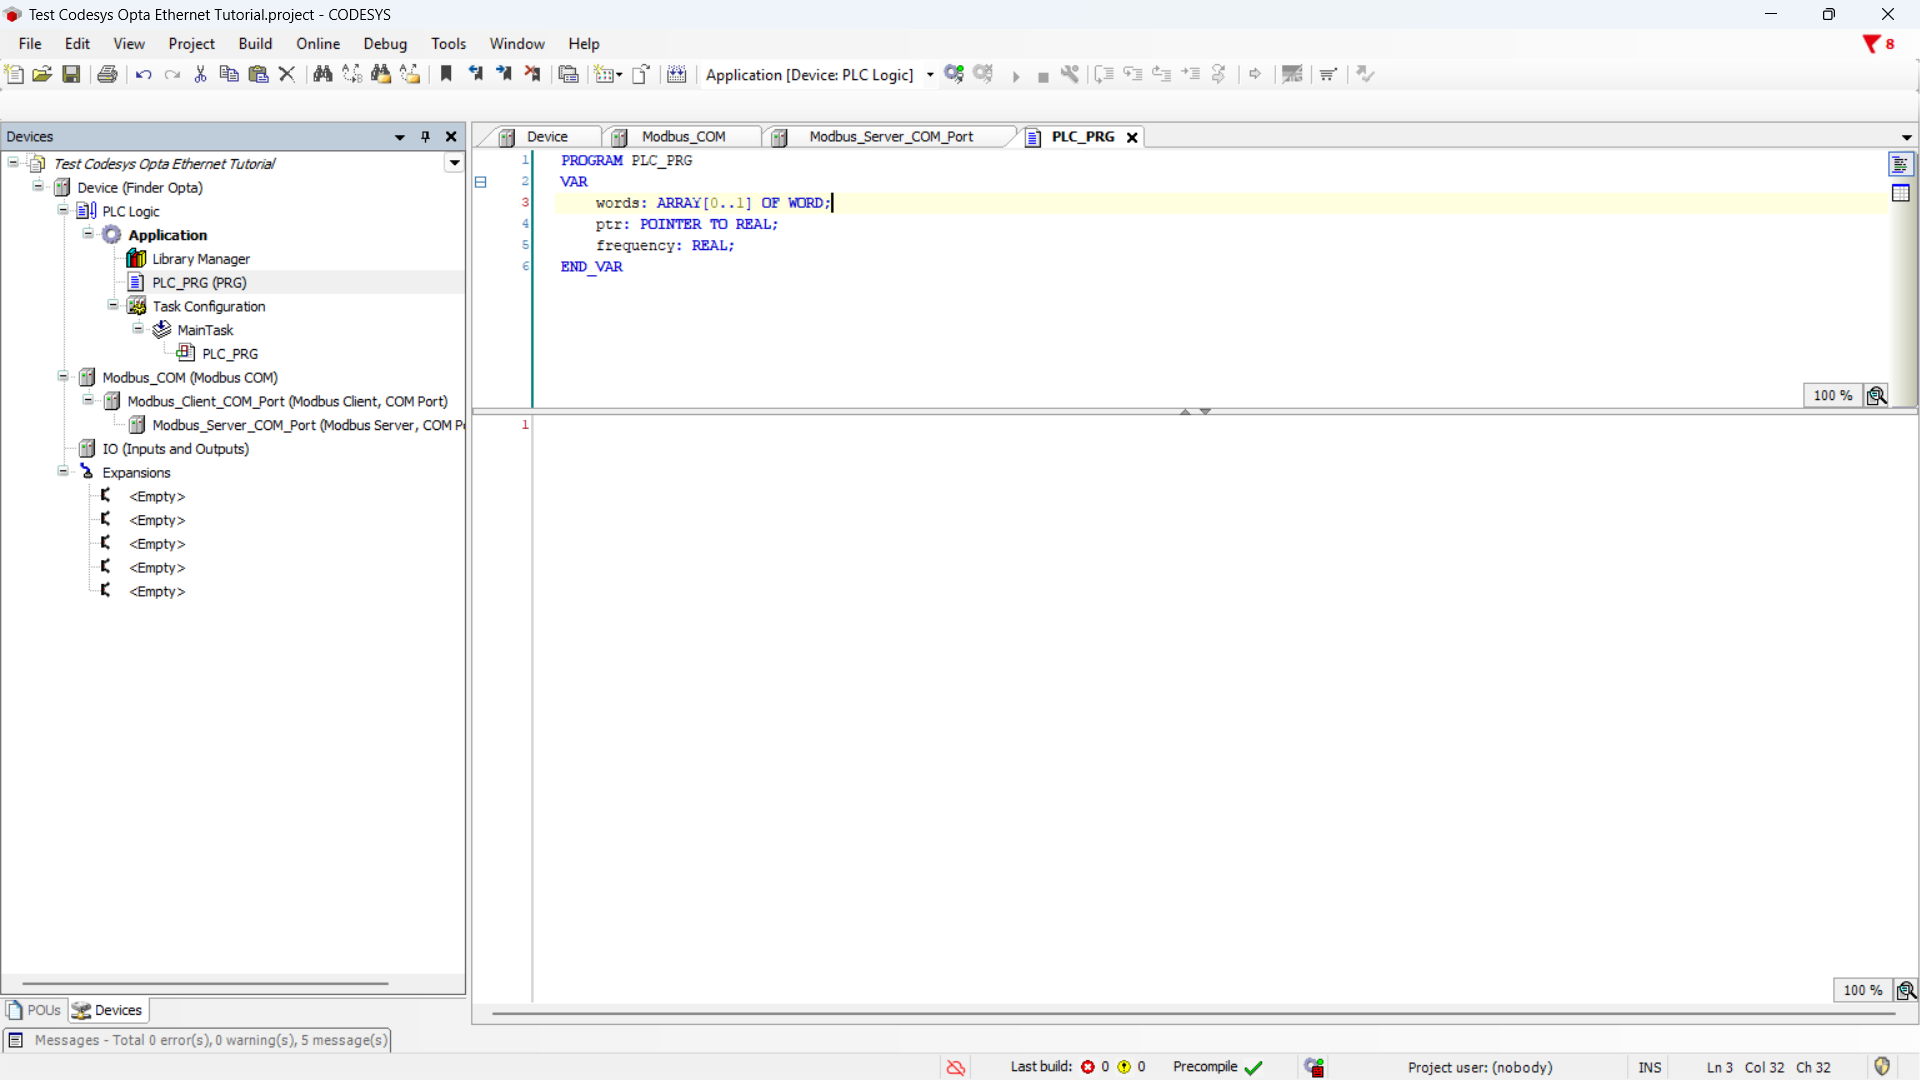Switch declaration editor to textual view
Screen dimensions: 1920x1080
(x=1901, y=164)
